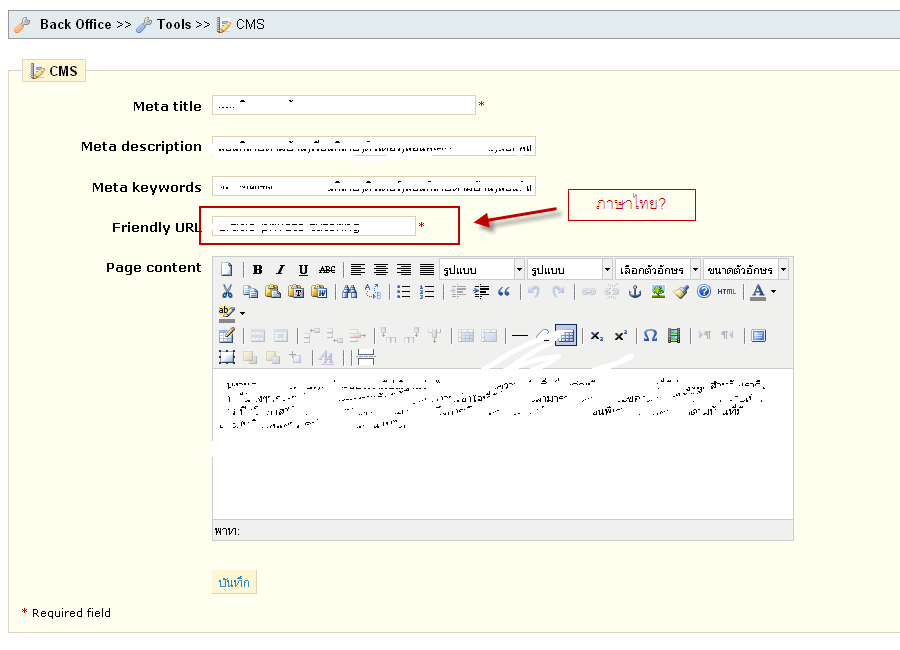Click the Redo arrow

click(558, 292)
